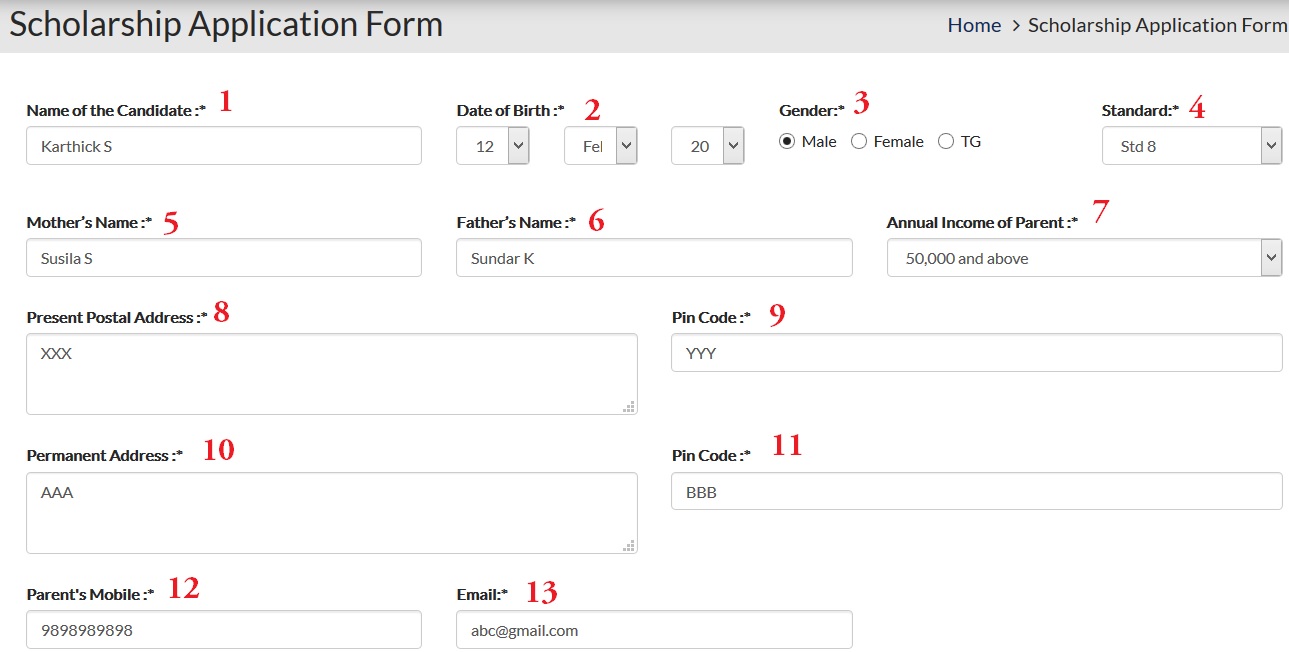Grab the Present Postal Address resize handle
Image resolution: width=1289 pixels, height=652 pixels.
(x=629, y=407)
